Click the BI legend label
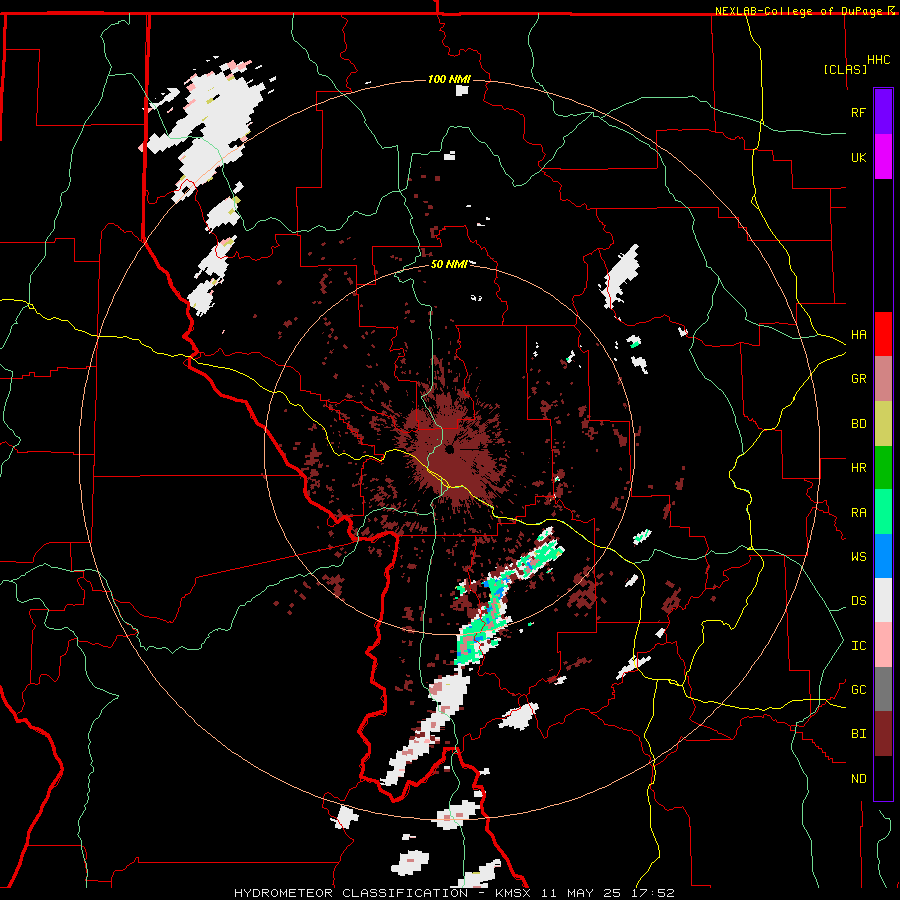The height and width of the screenshot is (900, 900). [858, 734]
